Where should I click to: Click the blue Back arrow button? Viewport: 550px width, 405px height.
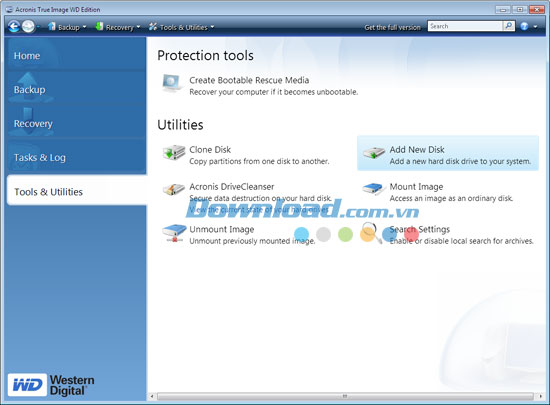point(14,26)
